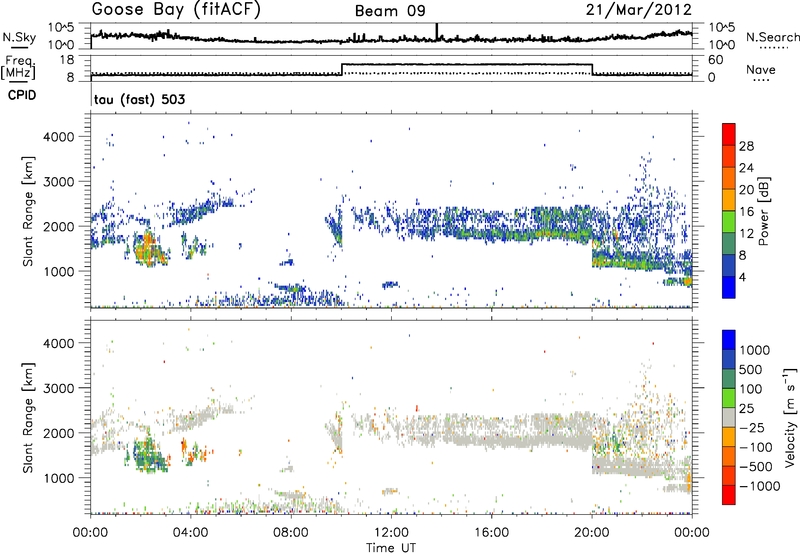
Task: Click the '4000' range tick in the power panel
Action: coord(58,137)
